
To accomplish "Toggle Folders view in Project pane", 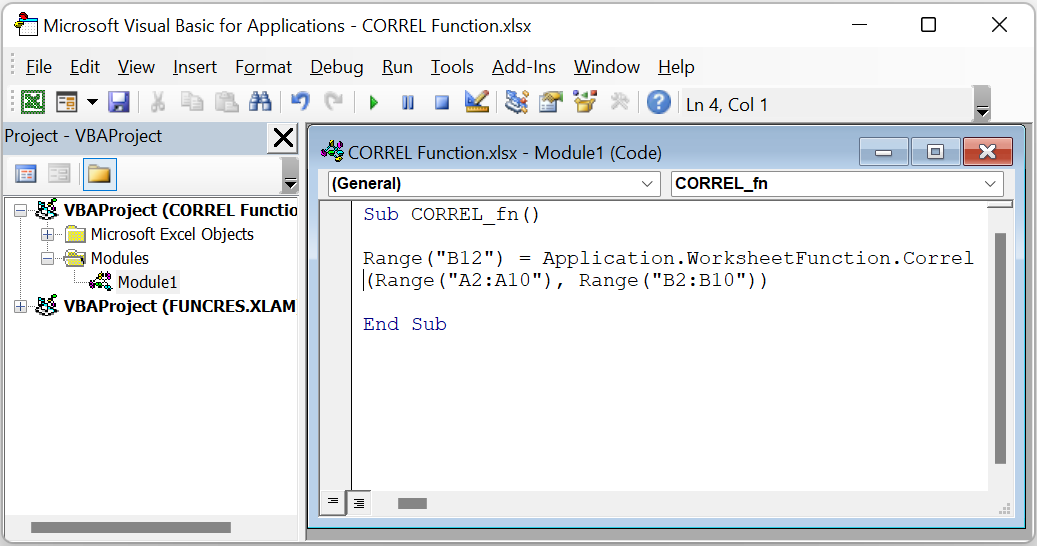I will 99,175.
